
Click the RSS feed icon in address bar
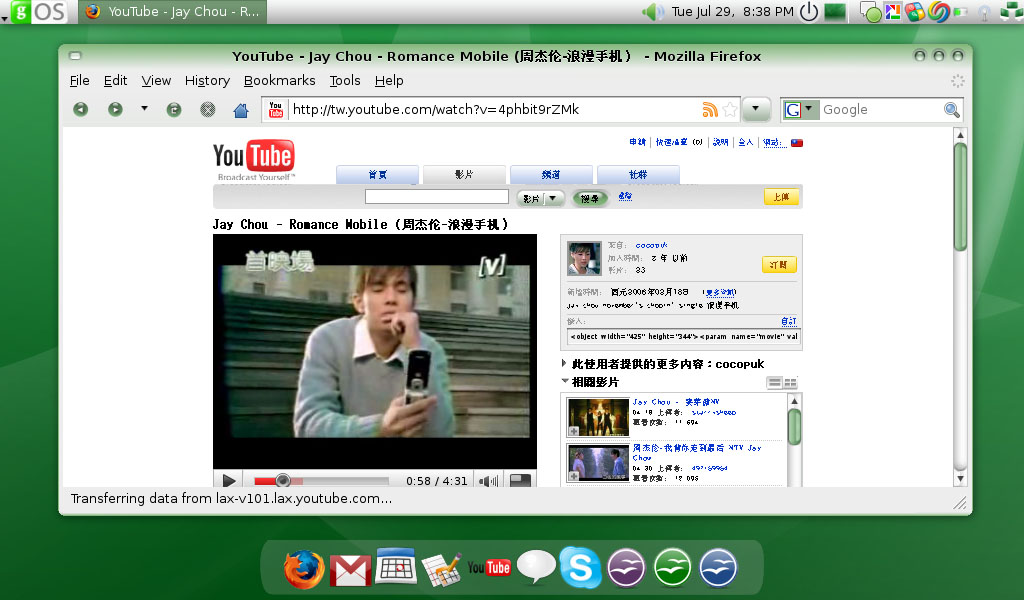coord(710,110)
